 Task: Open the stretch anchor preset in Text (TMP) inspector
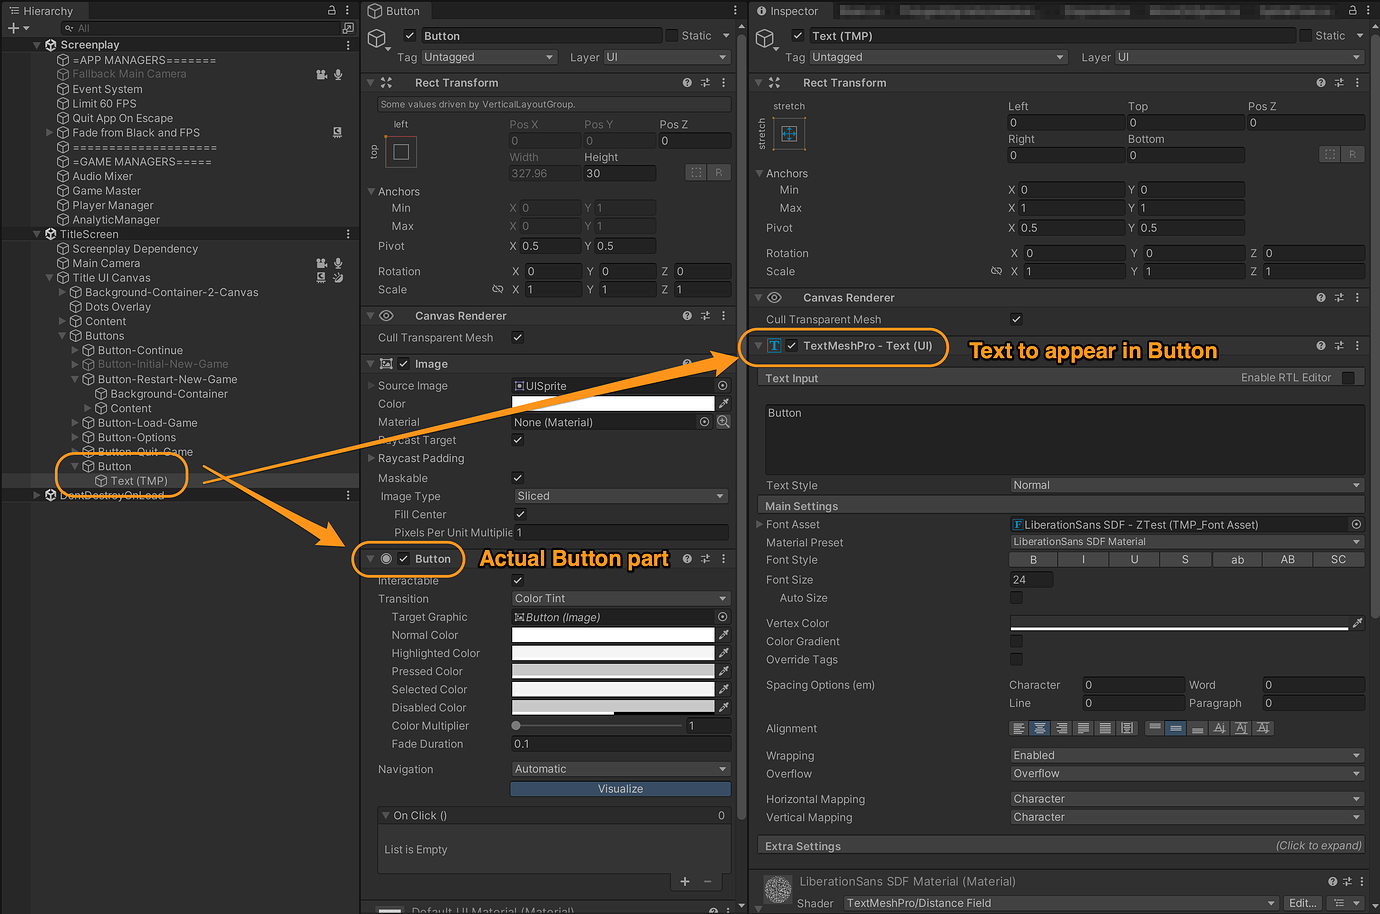coord(789,133)
